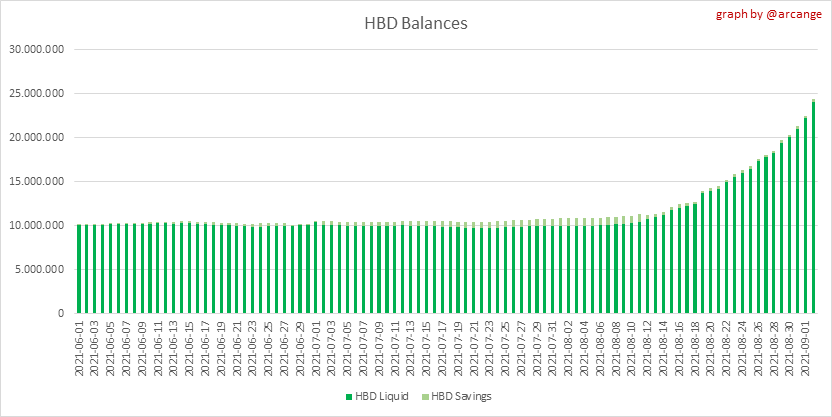Click the HBD Balances chart title
The image size is (832, 417).
(x=415, y=23)
